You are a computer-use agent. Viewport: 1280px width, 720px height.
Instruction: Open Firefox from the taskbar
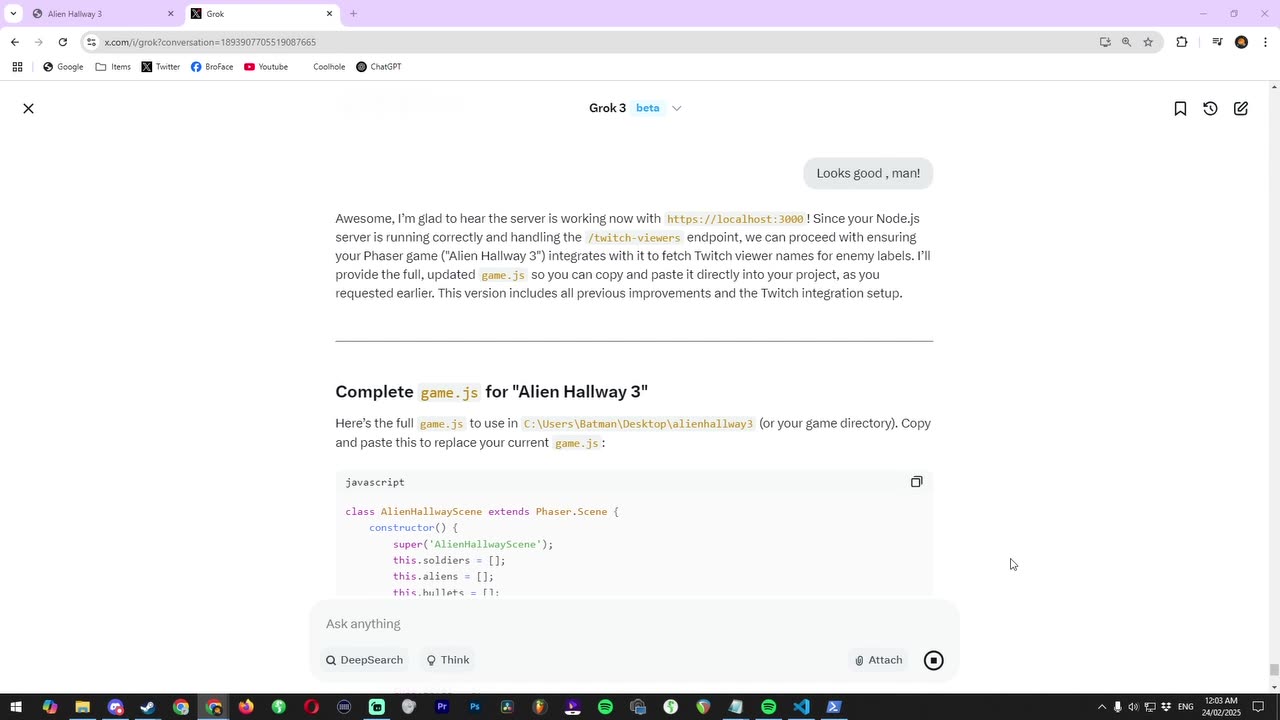[246, 707]
